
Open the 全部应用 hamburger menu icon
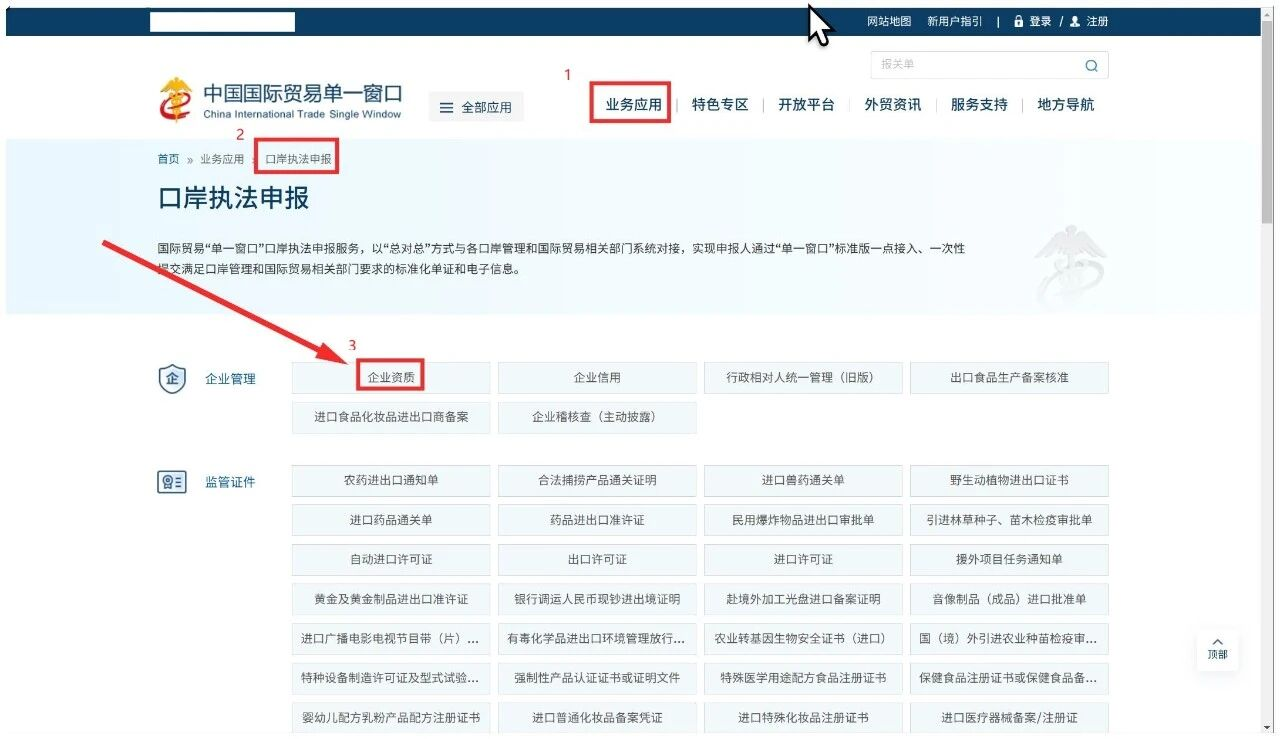tap(446, 106)
